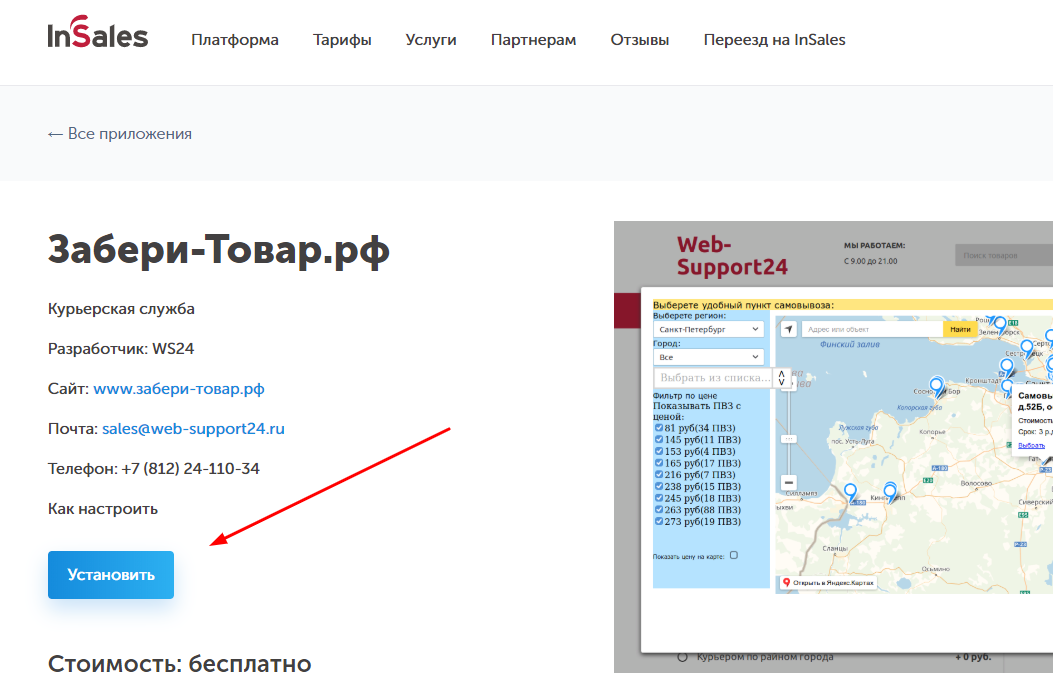Navigate to Отзывы page
The height and width of the screenshot is (690, 1053).
coord(639,40)
